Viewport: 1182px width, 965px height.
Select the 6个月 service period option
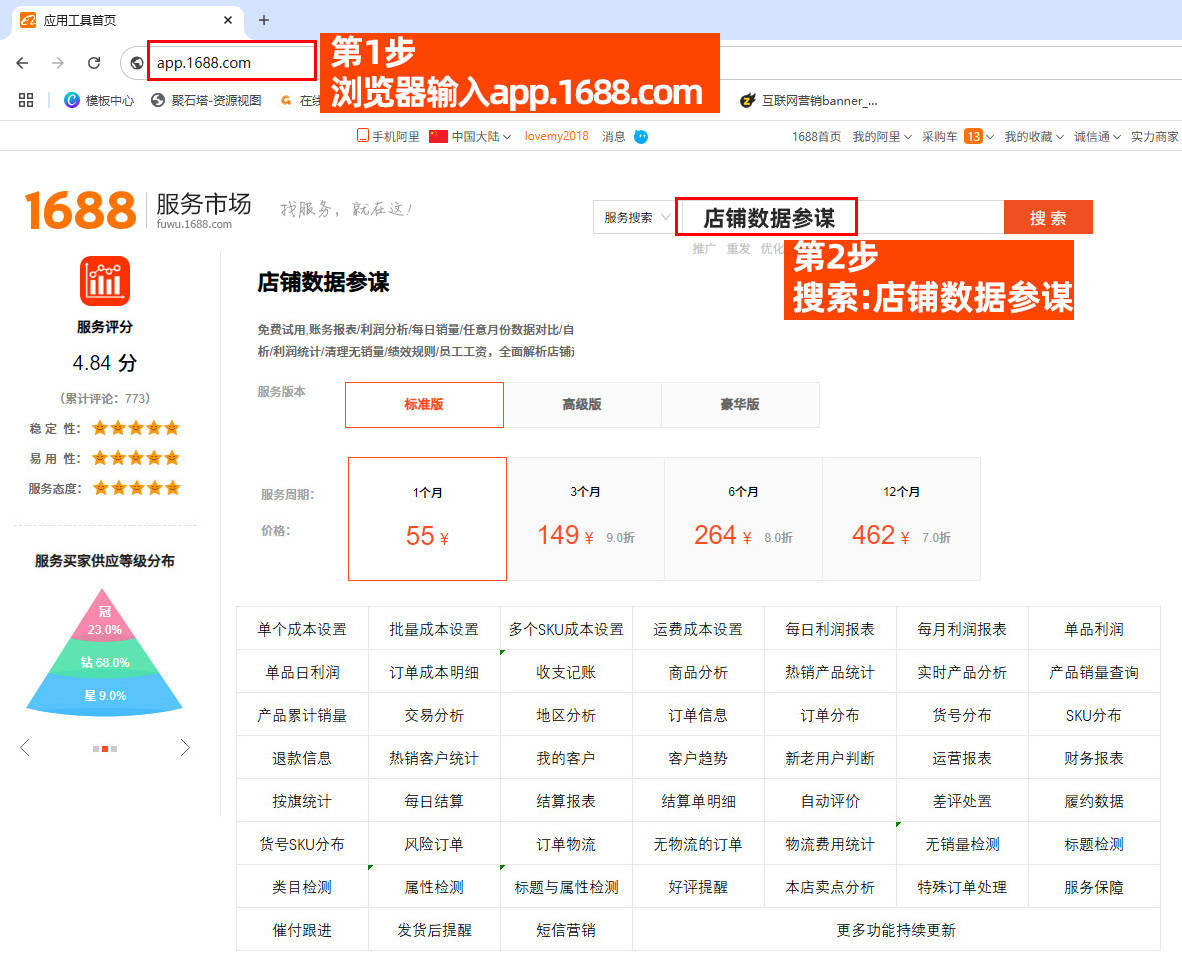pos(743,519)
